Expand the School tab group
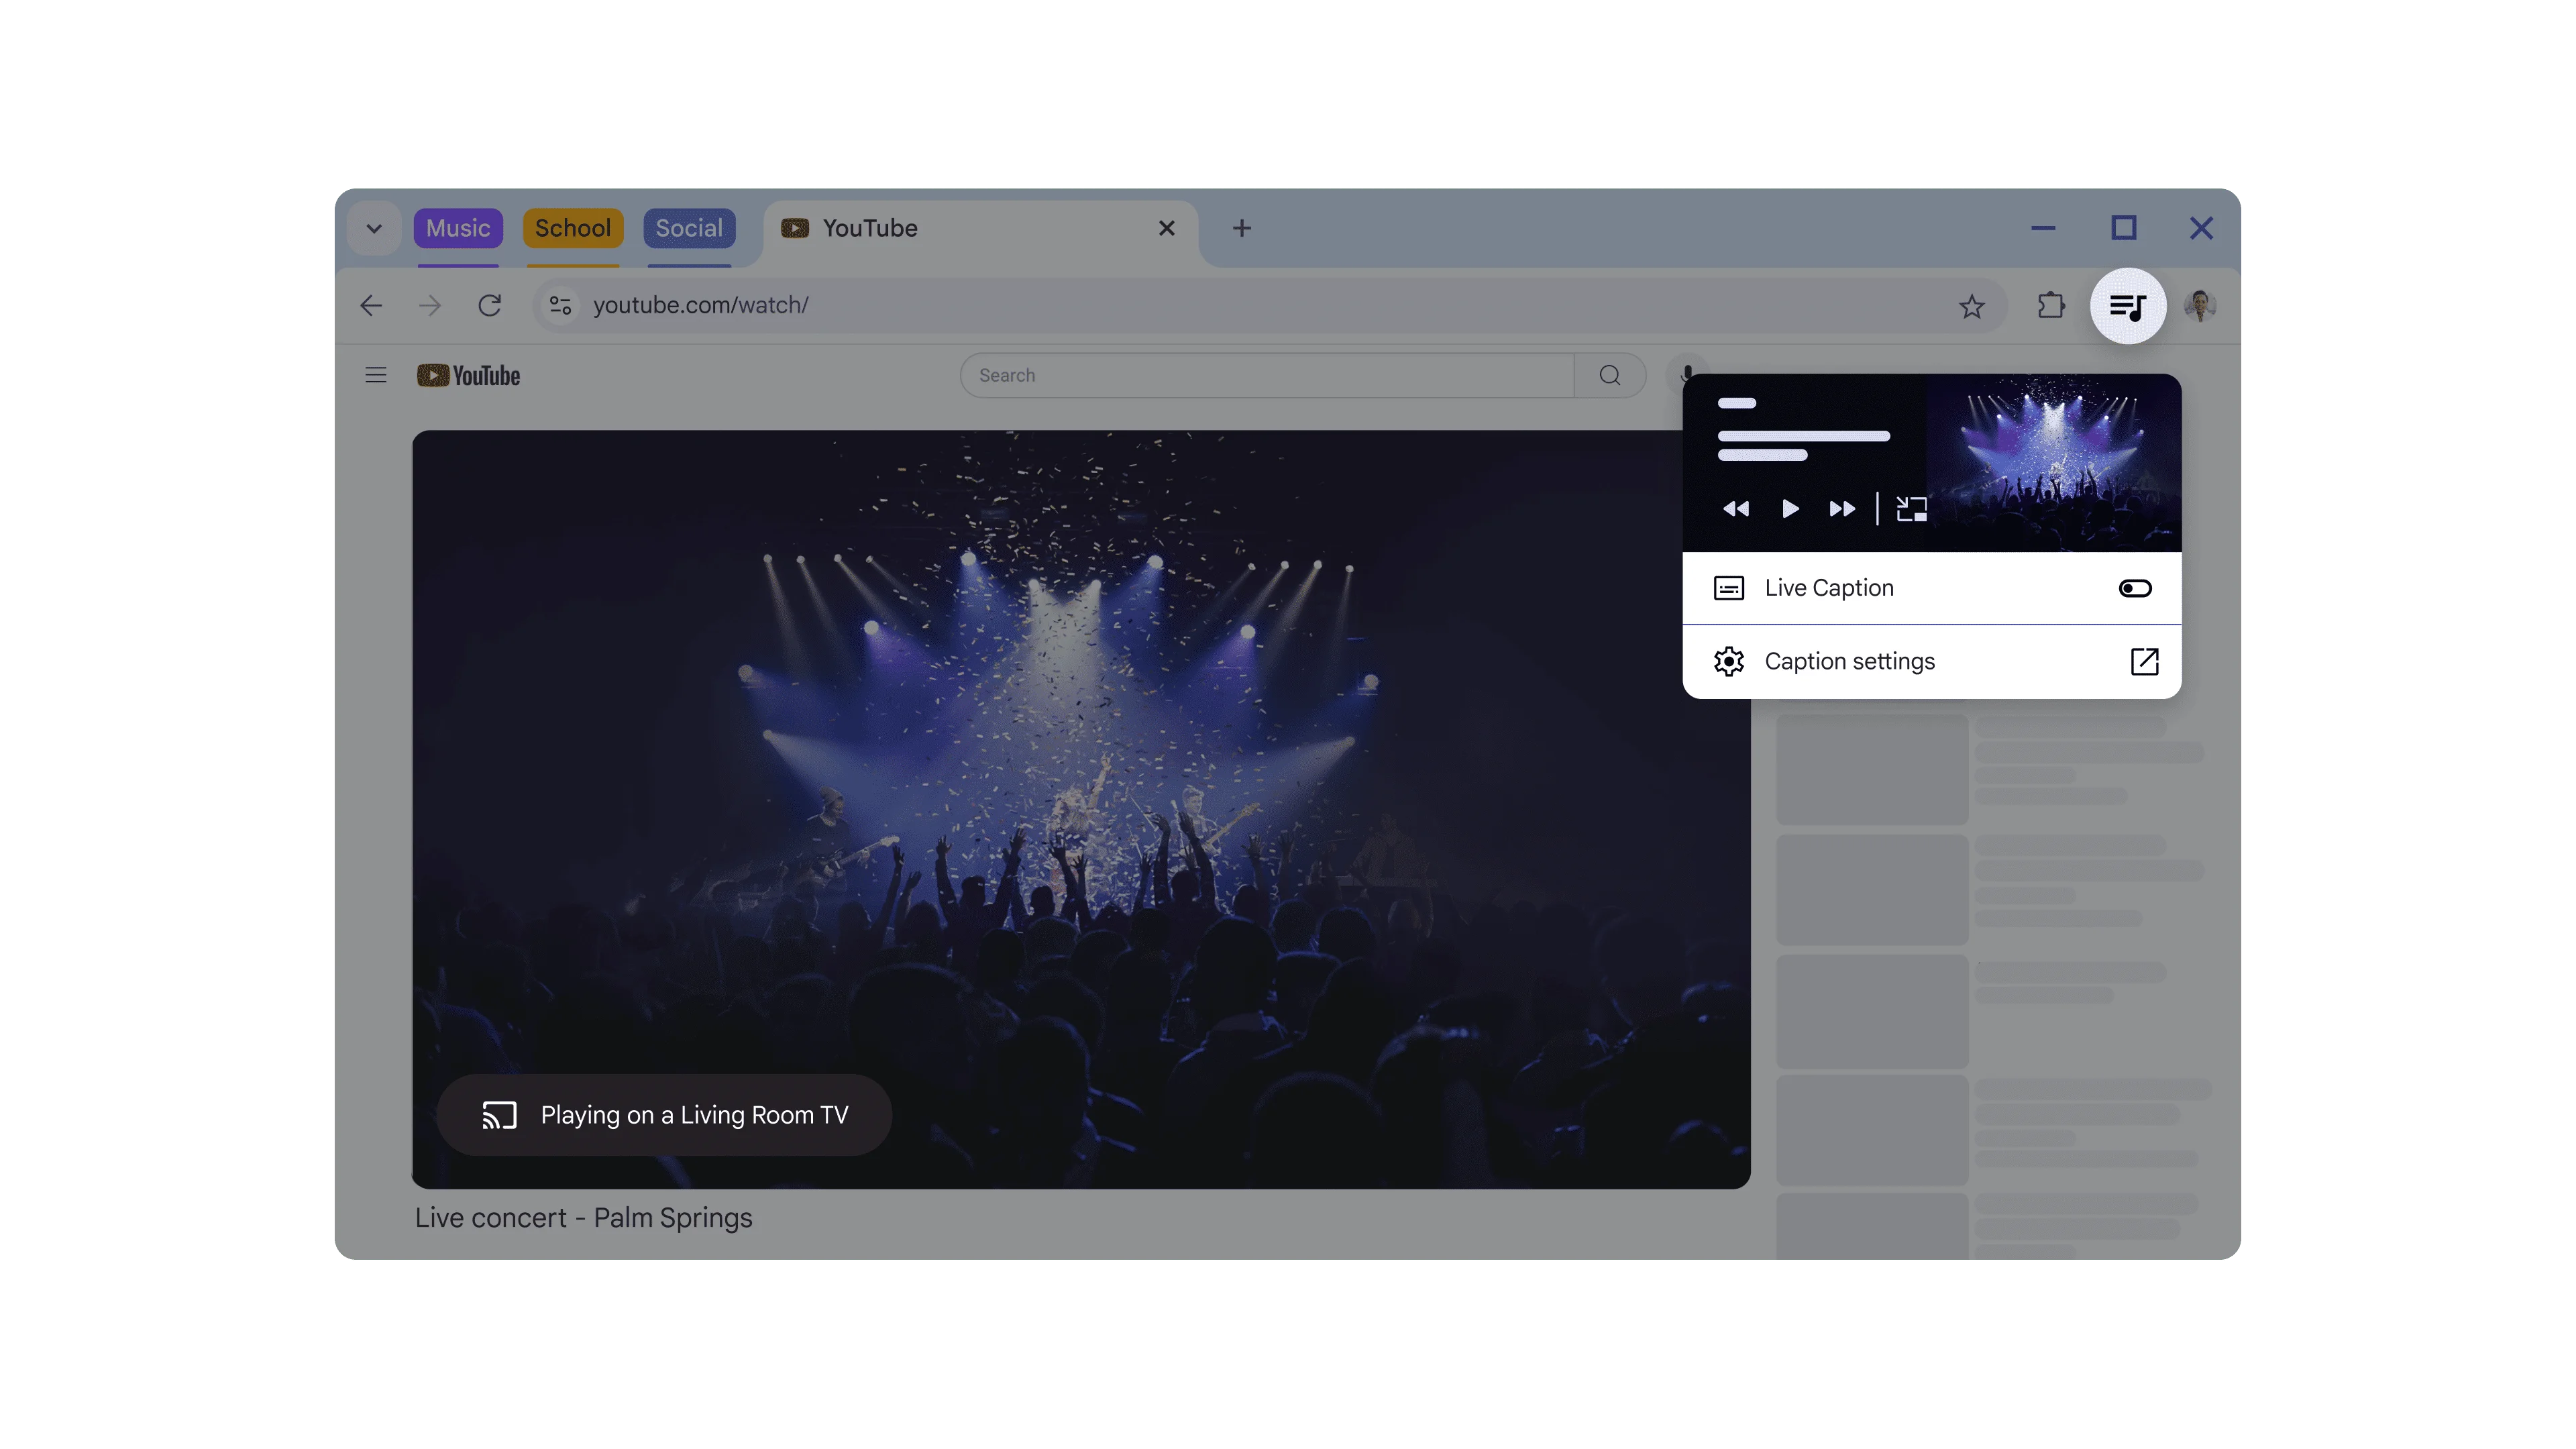This screenshot has height=1449, width=2576. tap(572, 228)
